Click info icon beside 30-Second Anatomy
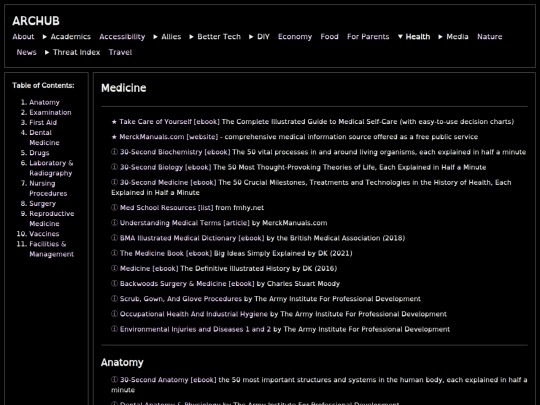This screenshot has width=540, height=405. pos(114,379)
